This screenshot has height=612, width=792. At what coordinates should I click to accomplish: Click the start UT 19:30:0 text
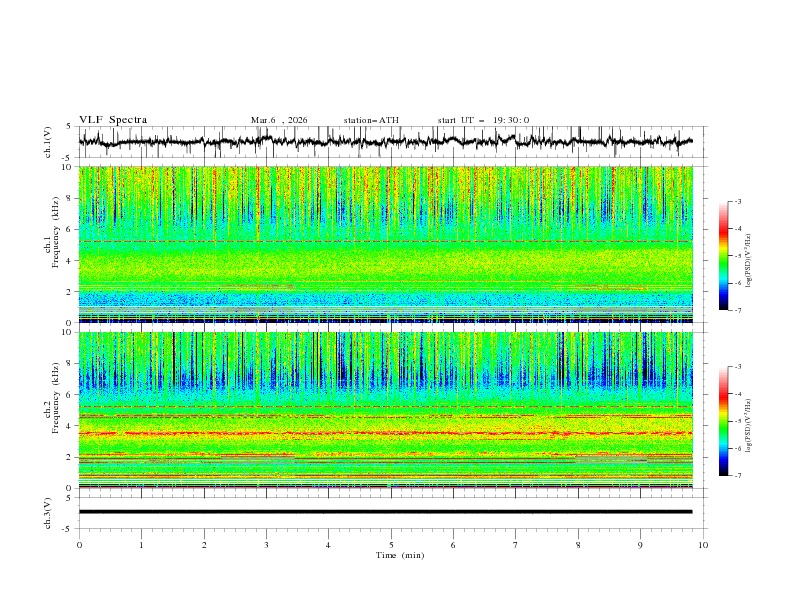point(483,120)
